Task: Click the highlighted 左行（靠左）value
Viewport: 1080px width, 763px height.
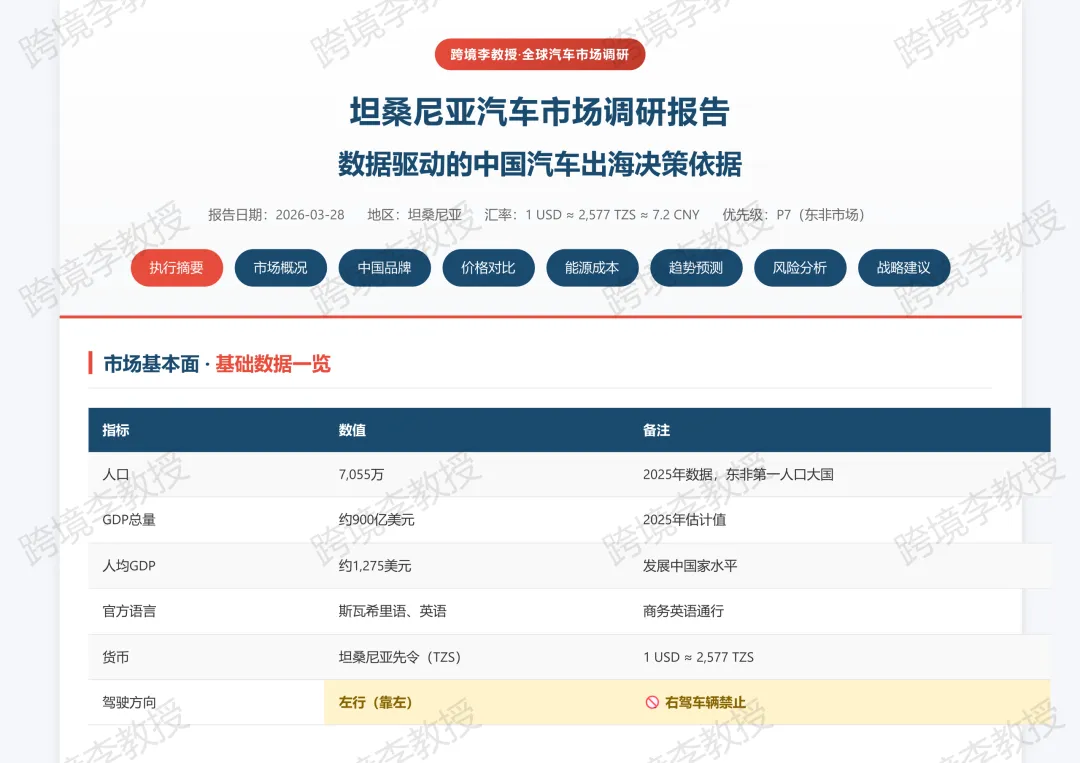Action: (x=375, y=702)
